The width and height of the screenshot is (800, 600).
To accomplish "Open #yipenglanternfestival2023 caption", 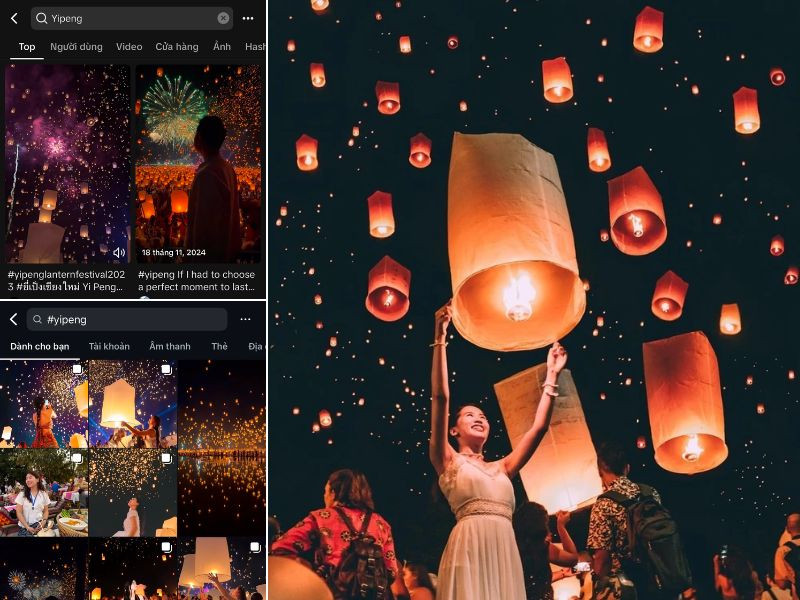I will (66, 281).
